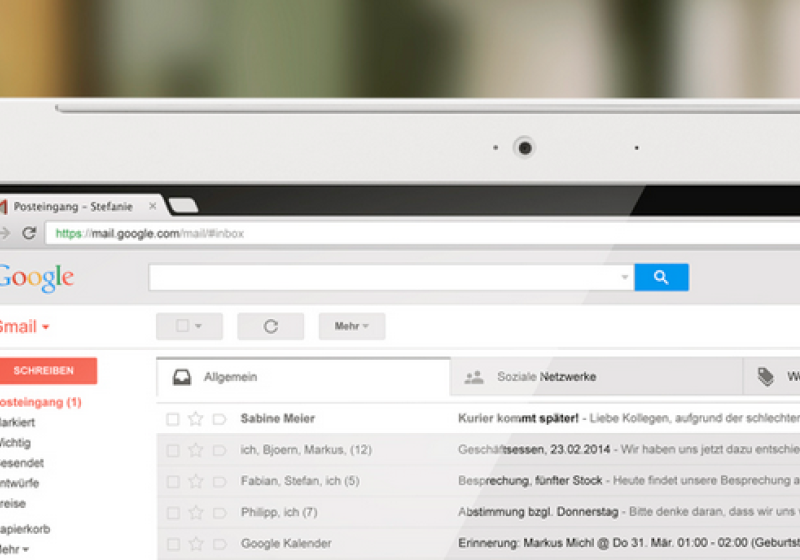Click the price tag tab icon

[x=765, y=377]
